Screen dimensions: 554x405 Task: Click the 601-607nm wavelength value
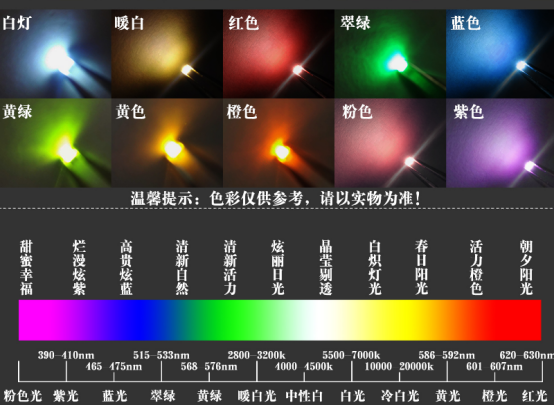[x=494, y=366]
